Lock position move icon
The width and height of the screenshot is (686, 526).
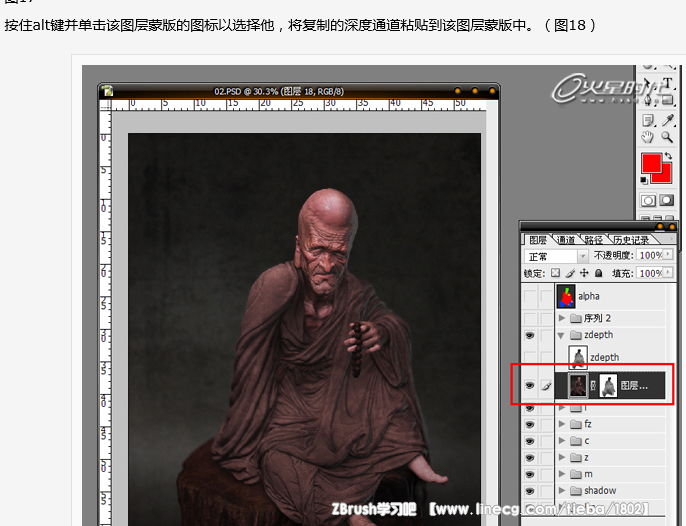tap(584, 273)
